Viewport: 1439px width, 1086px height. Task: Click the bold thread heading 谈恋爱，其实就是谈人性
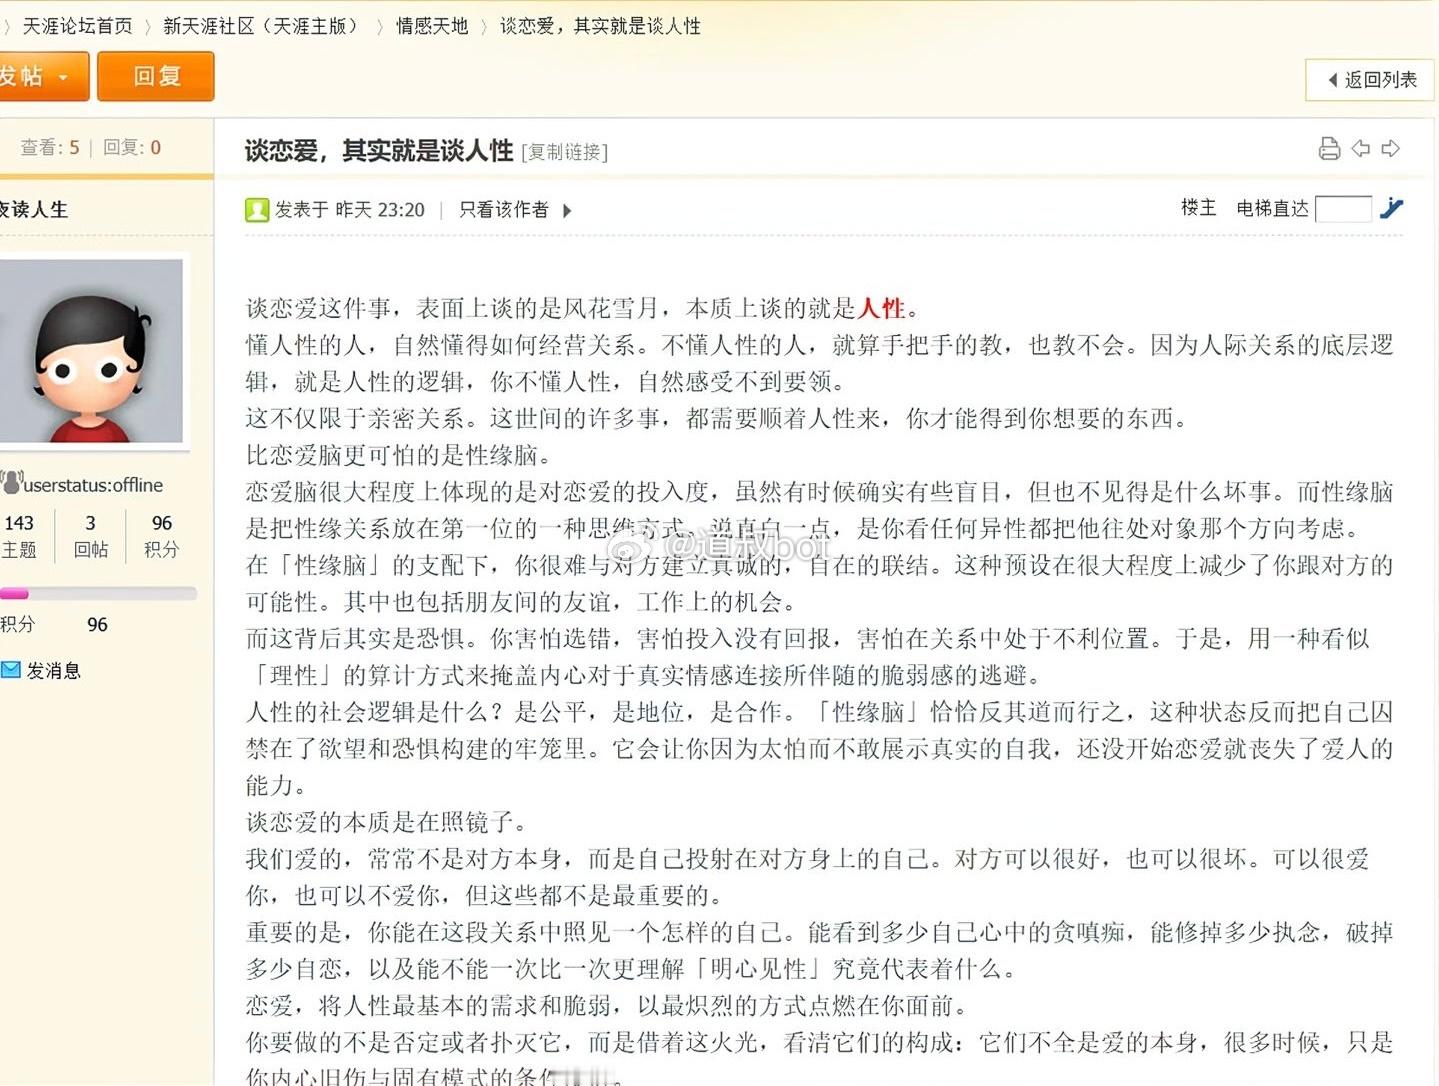point(379,151)
